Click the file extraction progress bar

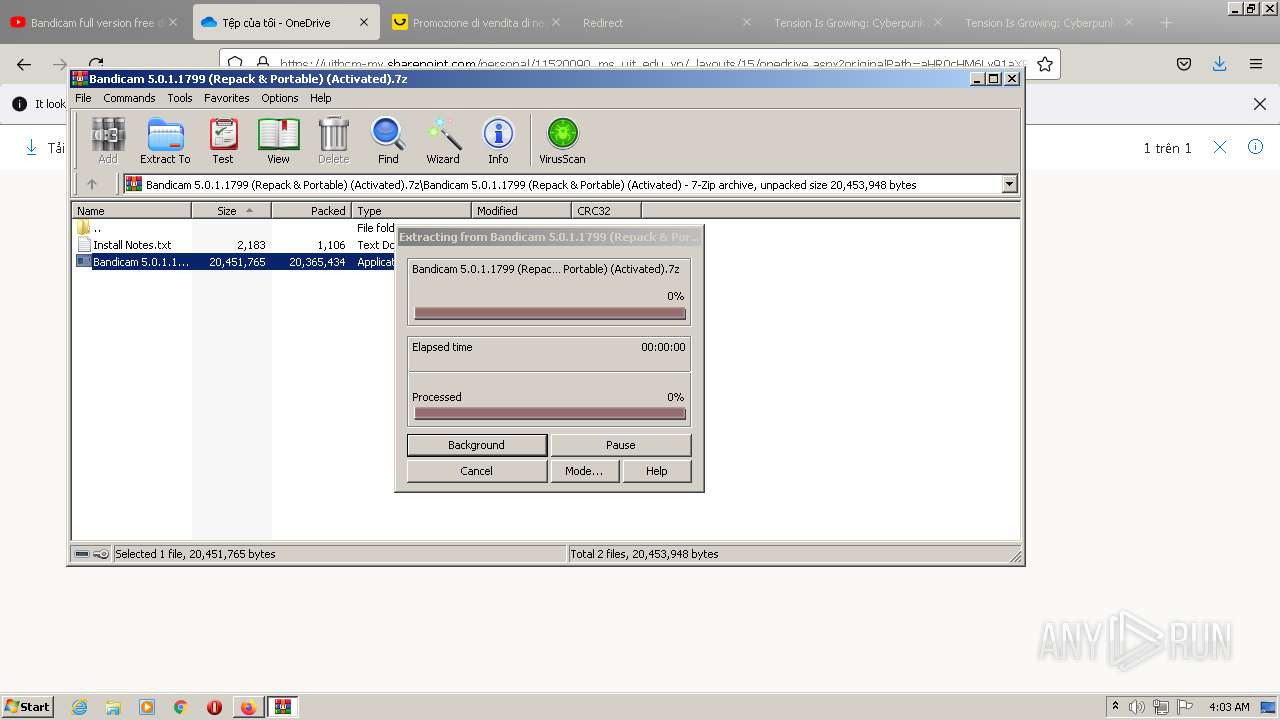(x=550, y=313)
